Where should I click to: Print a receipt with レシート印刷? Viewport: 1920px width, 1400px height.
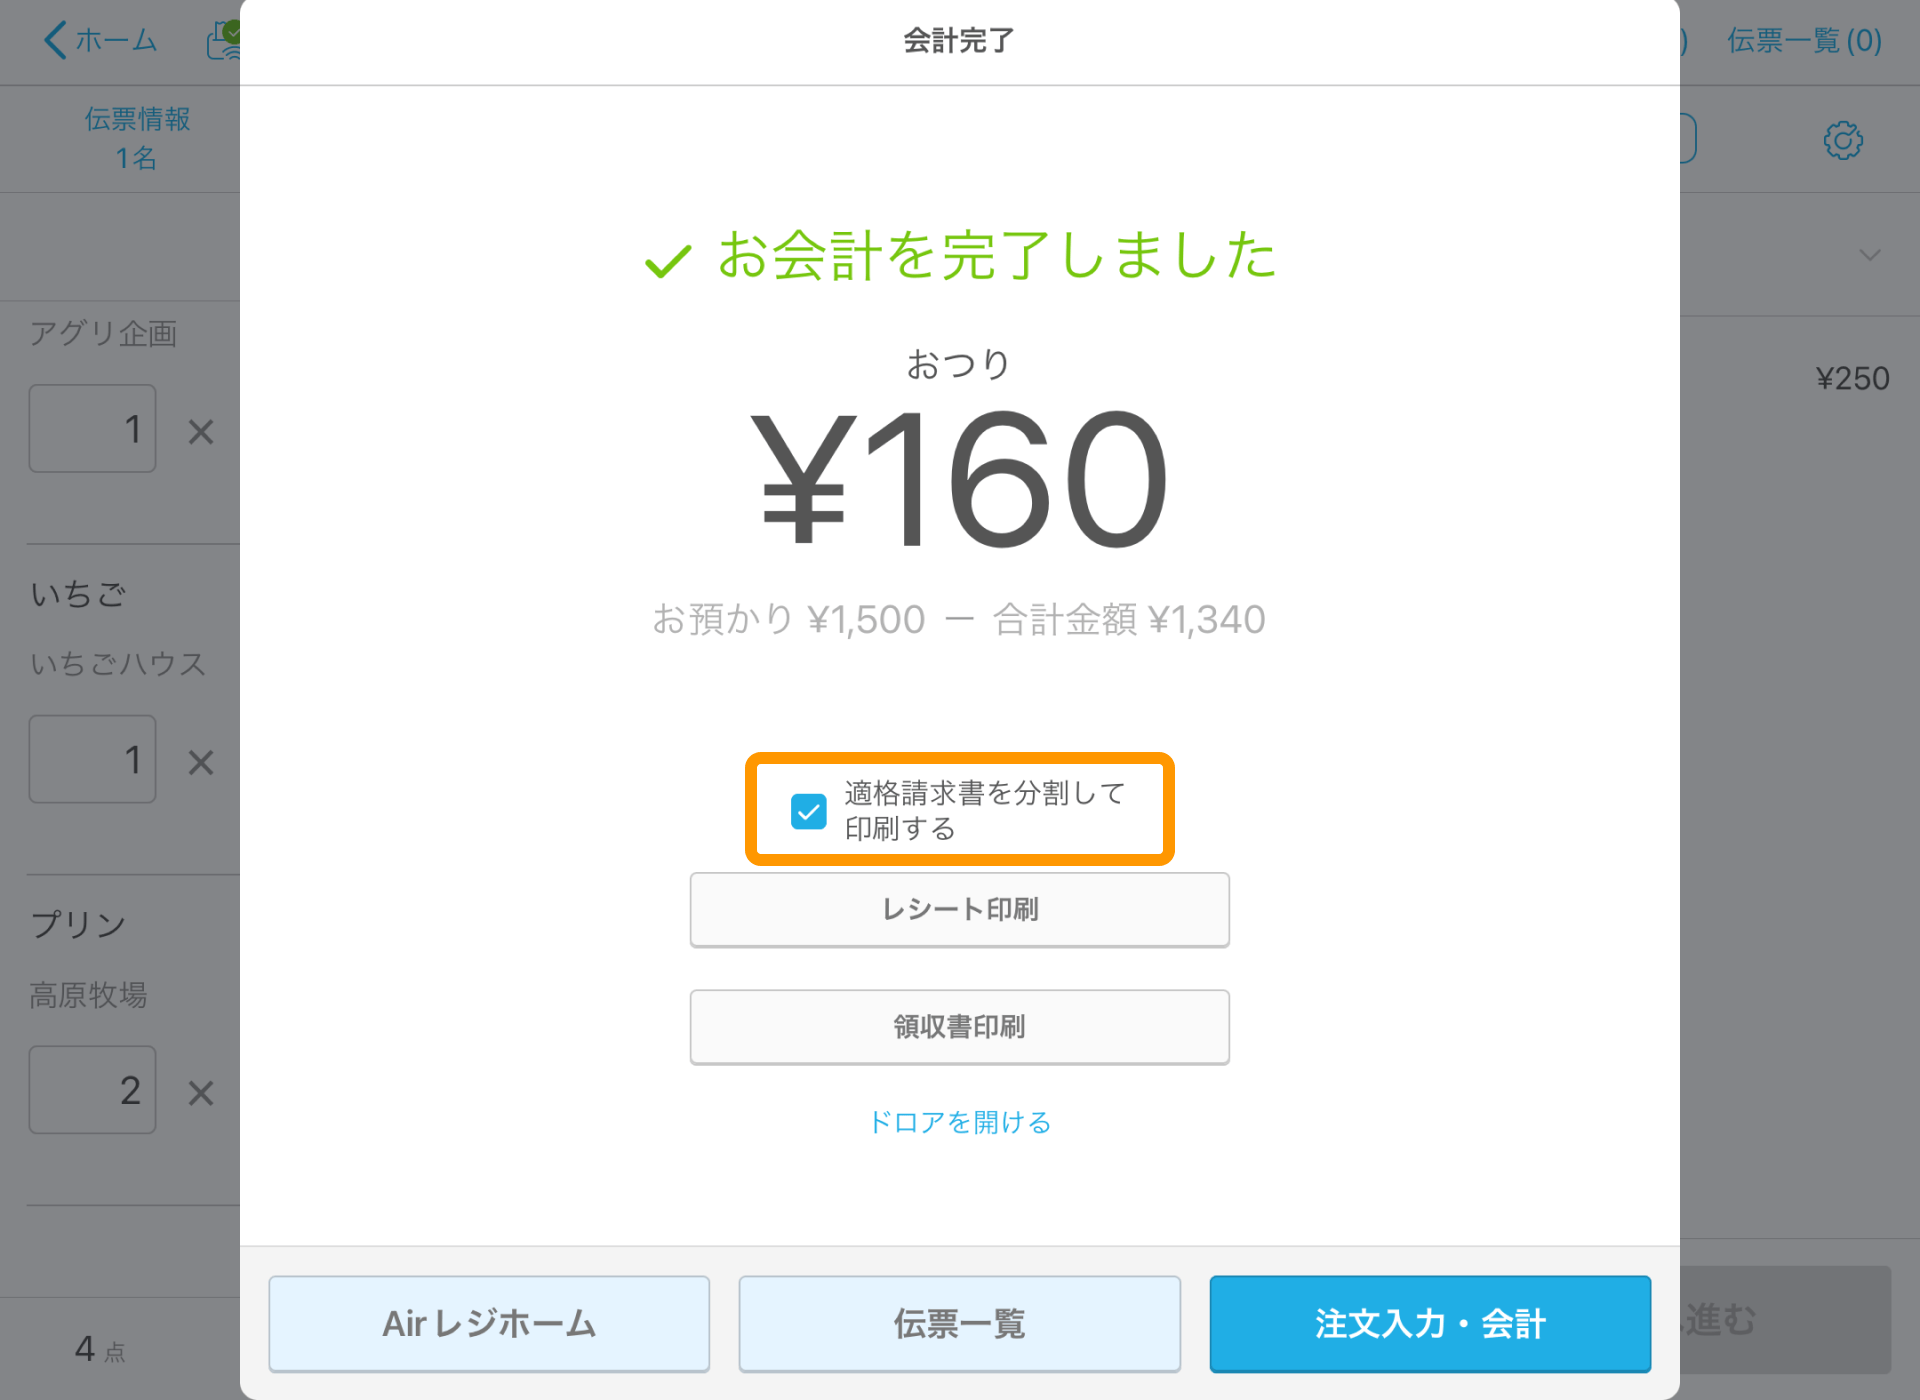coord(959,910)
